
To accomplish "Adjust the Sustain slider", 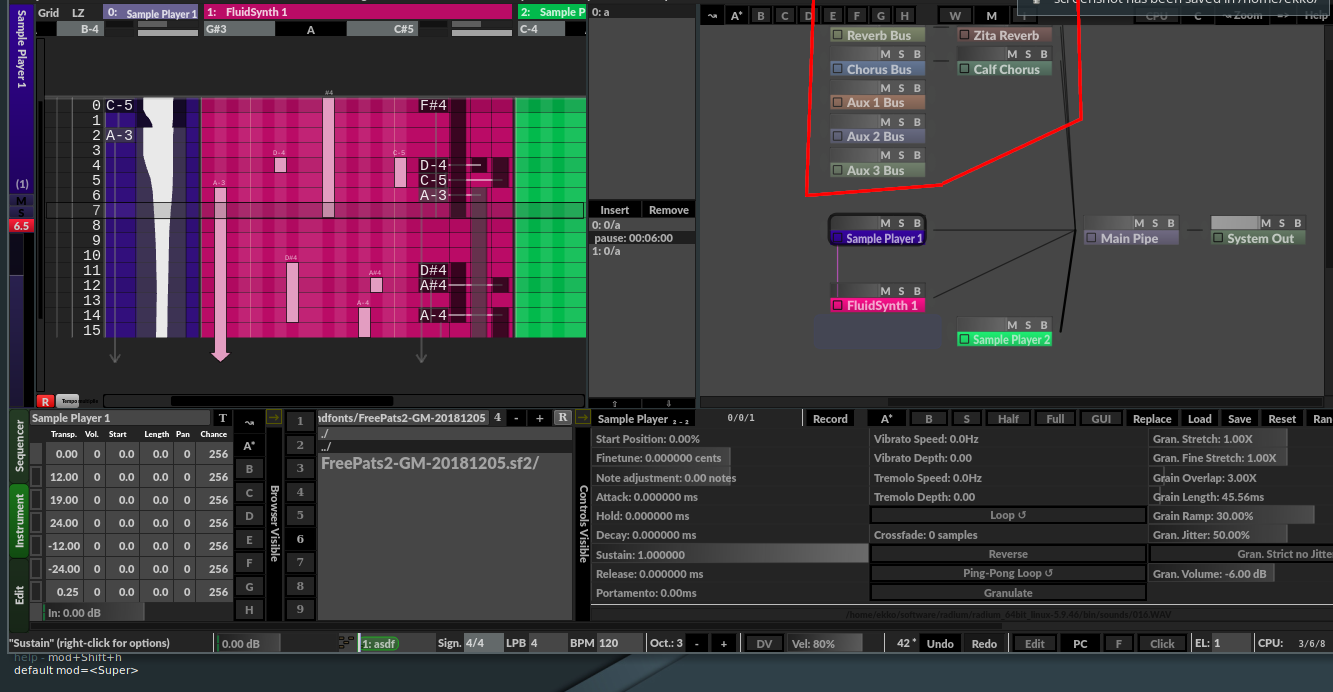I will click(x=730, y=554).
